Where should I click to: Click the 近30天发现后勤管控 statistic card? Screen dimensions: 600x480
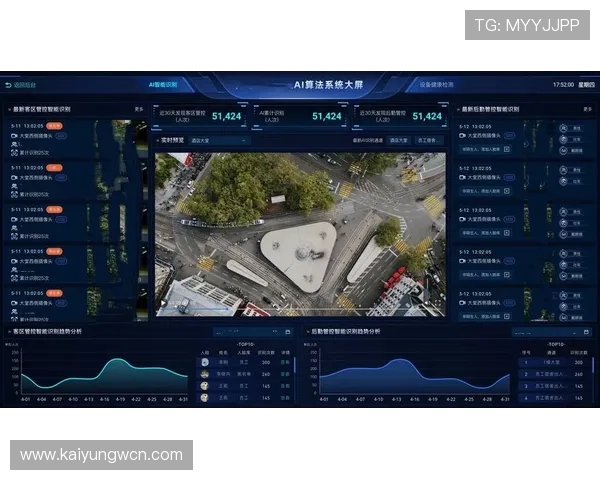tap(400, 116)
